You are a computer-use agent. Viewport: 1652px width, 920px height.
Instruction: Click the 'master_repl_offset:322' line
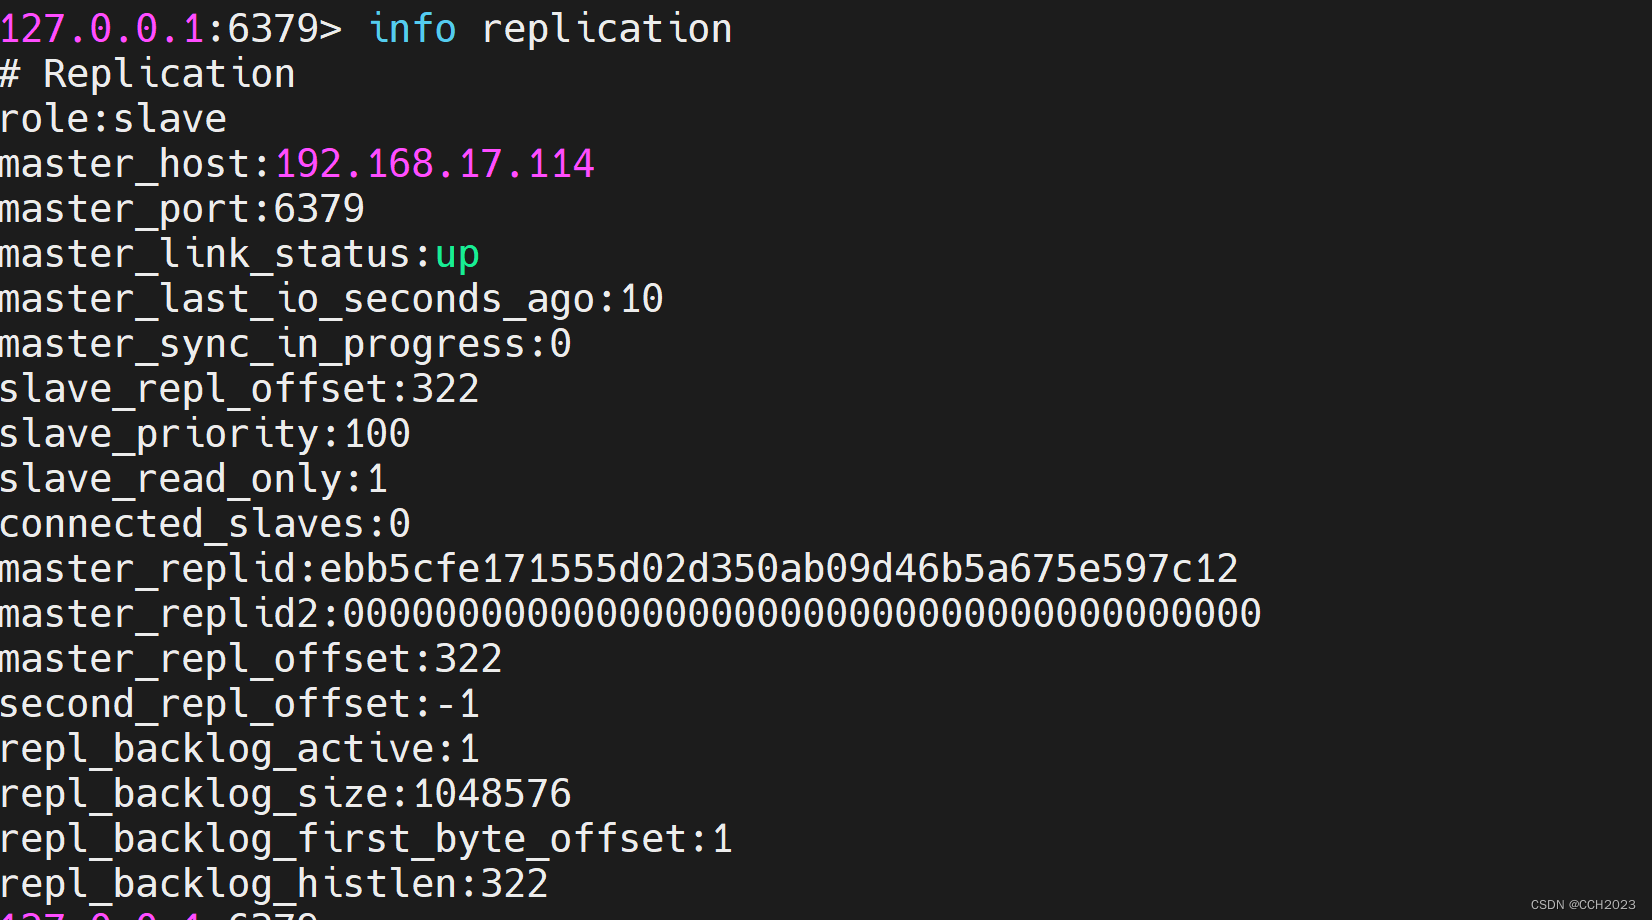(251, 659)
